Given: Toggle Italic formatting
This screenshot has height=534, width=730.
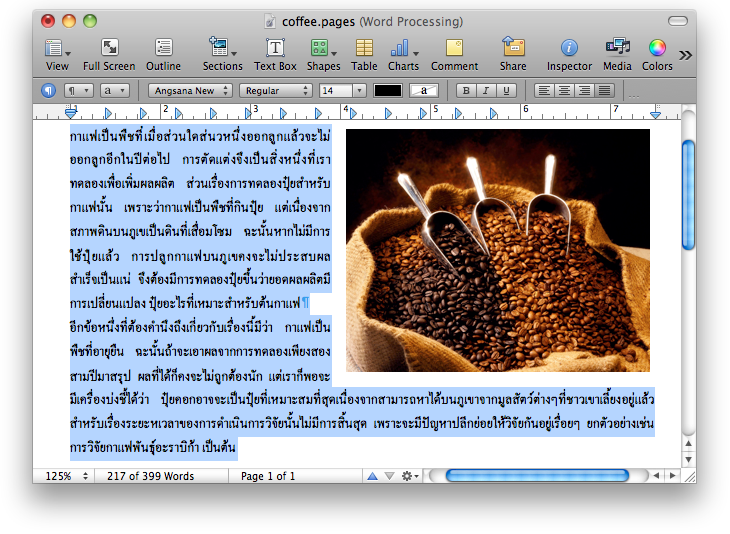Looking at the screenshot, I should (x=486, y=90).
